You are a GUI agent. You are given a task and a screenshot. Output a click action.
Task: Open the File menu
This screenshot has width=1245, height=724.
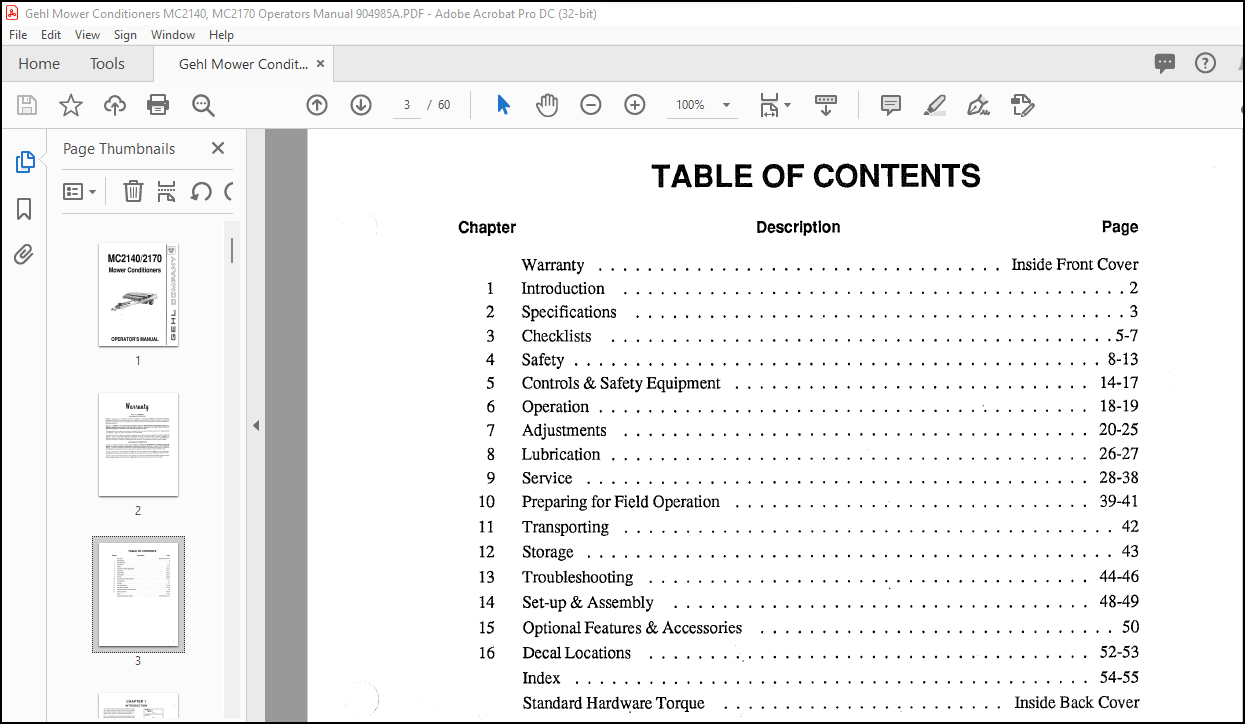tap(18, 34)
